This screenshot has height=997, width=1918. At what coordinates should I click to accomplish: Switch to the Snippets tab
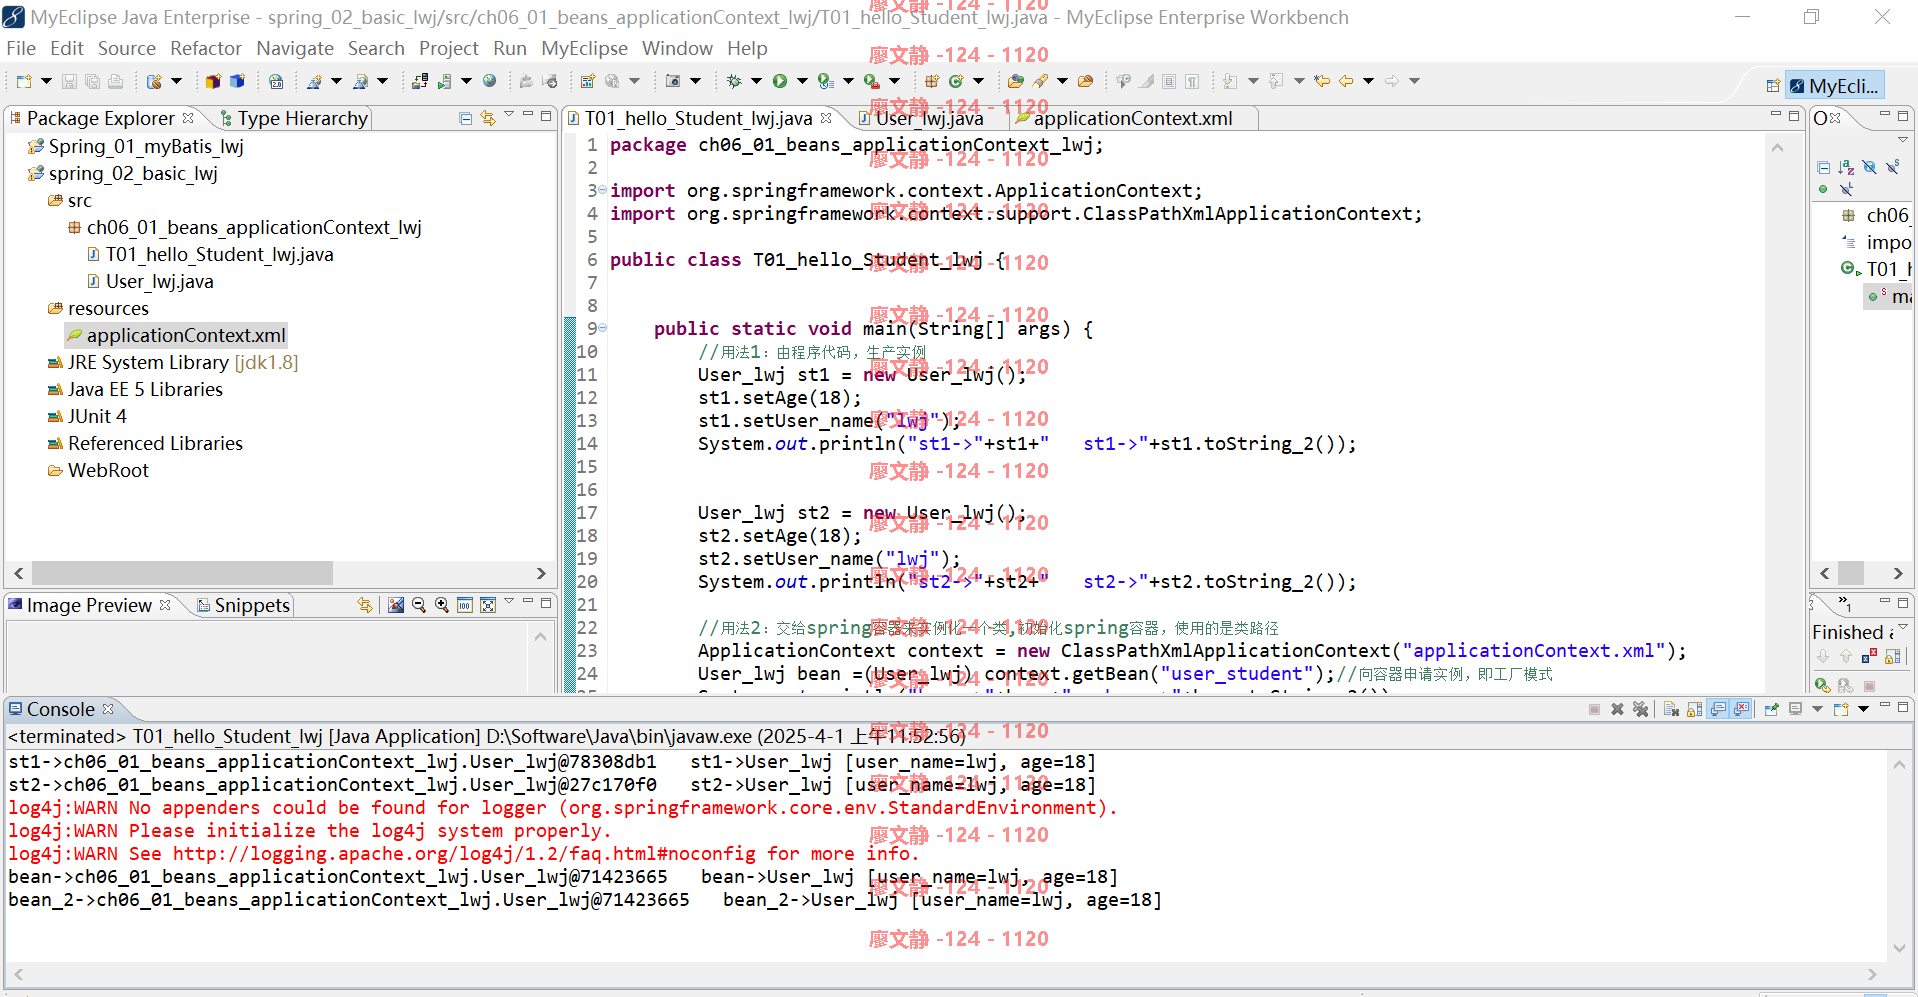[243, 605]
